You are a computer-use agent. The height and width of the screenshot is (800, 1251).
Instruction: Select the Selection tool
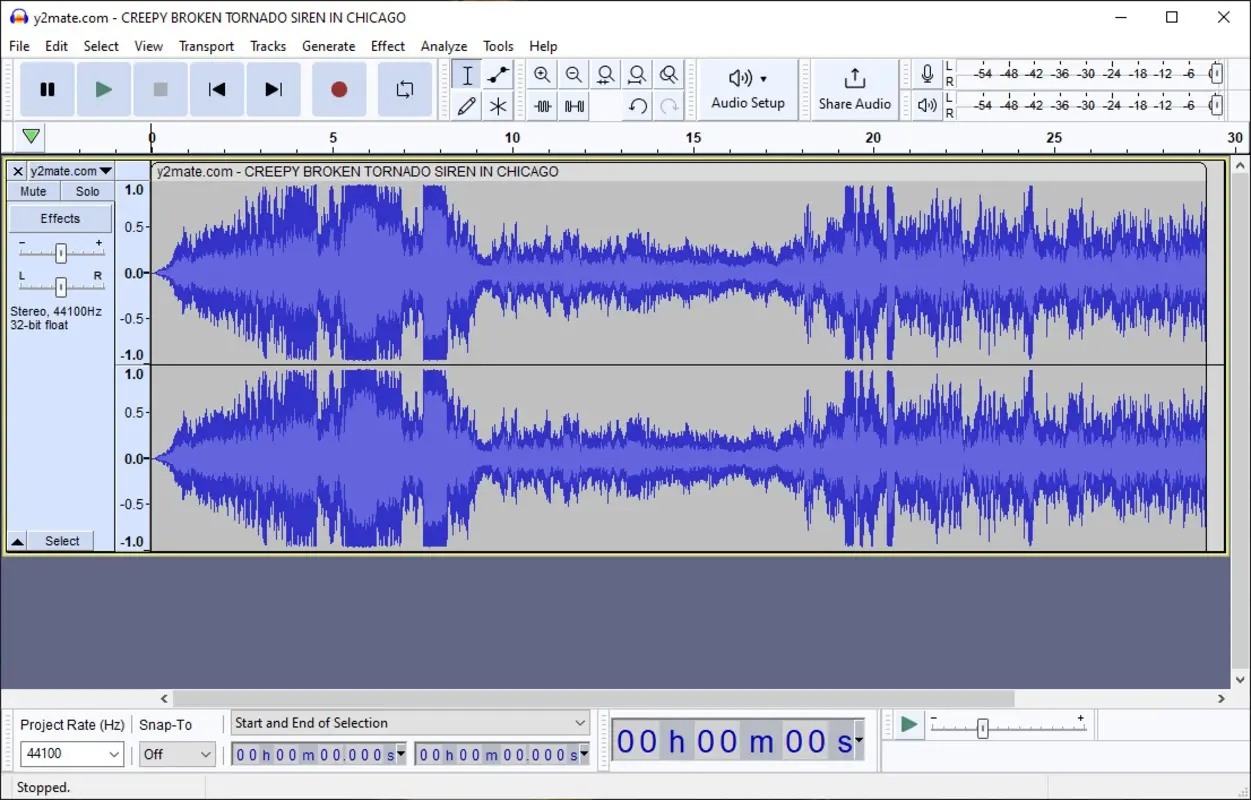[x=465, y=74]
